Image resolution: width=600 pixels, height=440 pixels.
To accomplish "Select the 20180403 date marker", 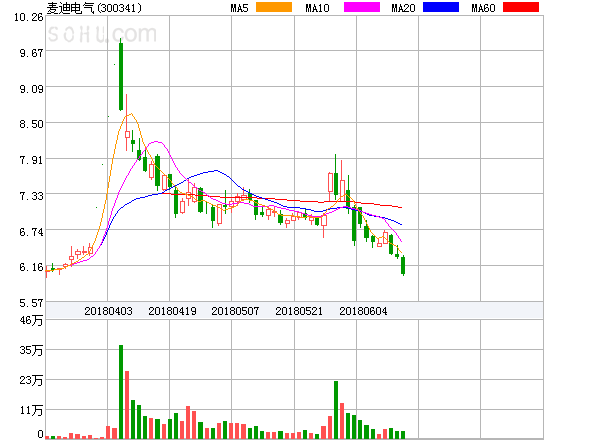I will 108,311.
